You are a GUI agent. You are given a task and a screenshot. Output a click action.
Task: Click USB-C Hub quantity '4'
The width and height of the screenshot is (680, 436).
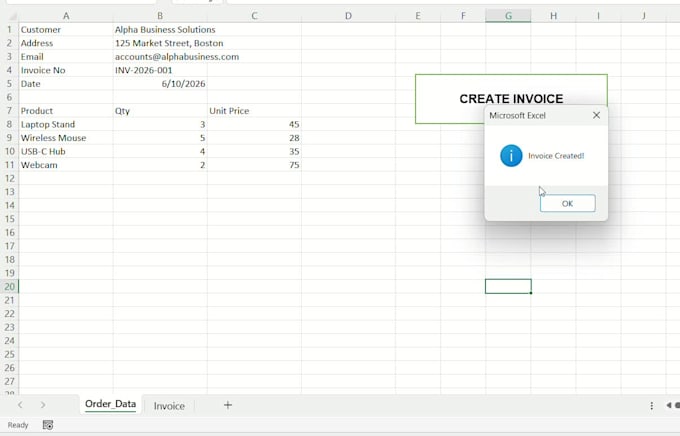[x=160, y=151]
